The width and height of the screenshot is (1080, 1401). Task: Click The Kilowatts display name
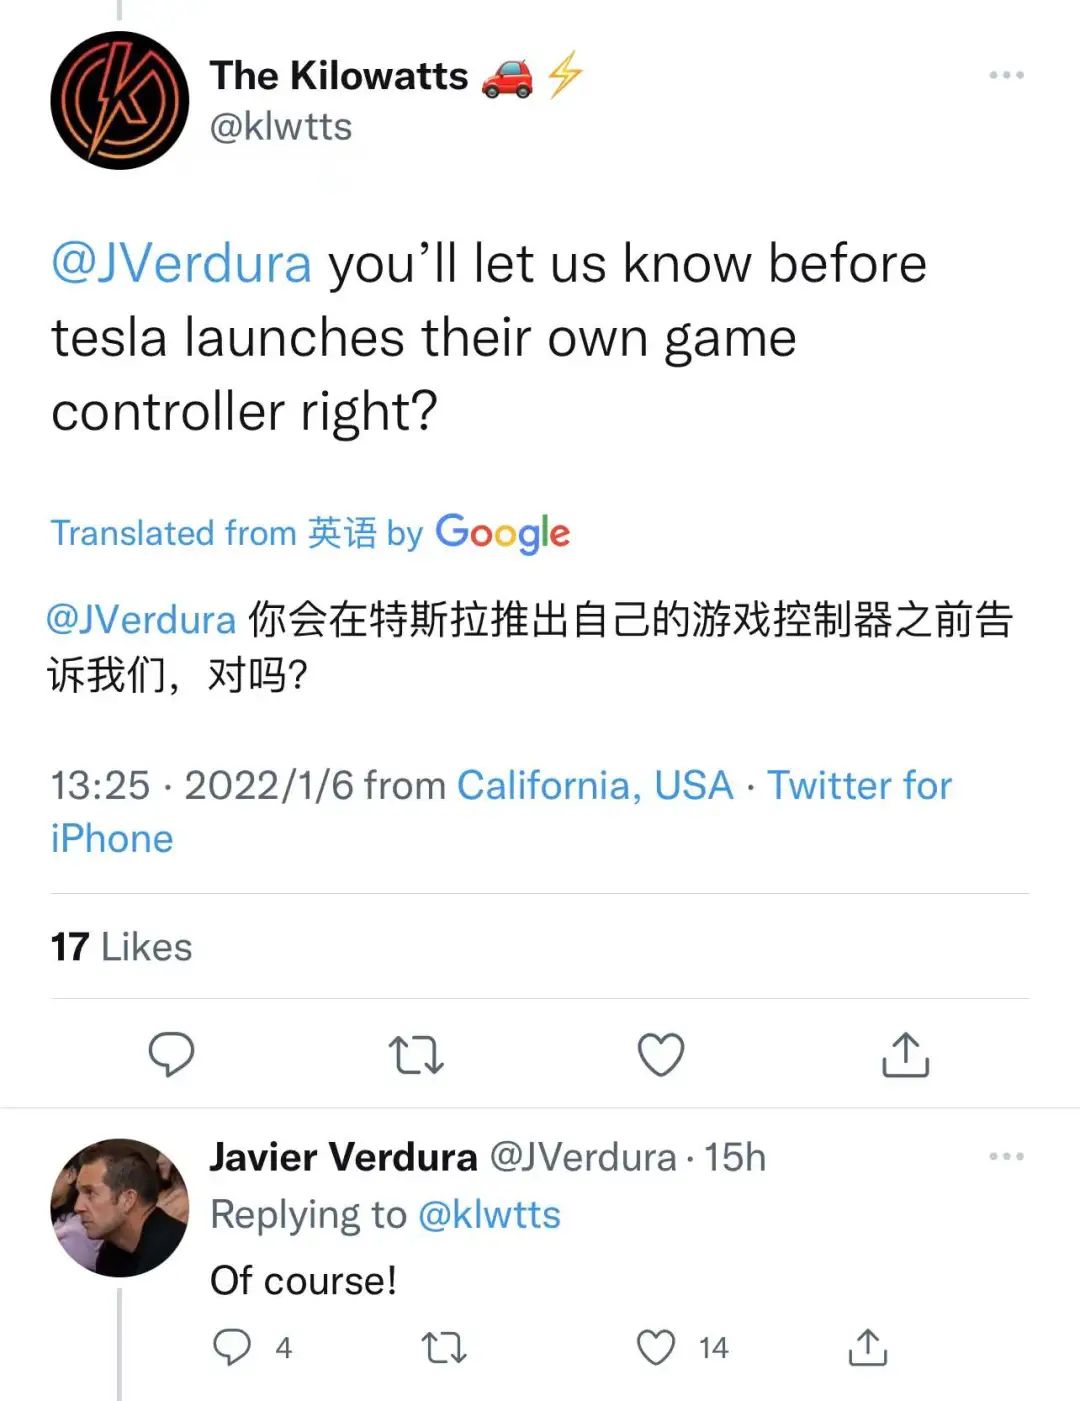tap(339, 76)
